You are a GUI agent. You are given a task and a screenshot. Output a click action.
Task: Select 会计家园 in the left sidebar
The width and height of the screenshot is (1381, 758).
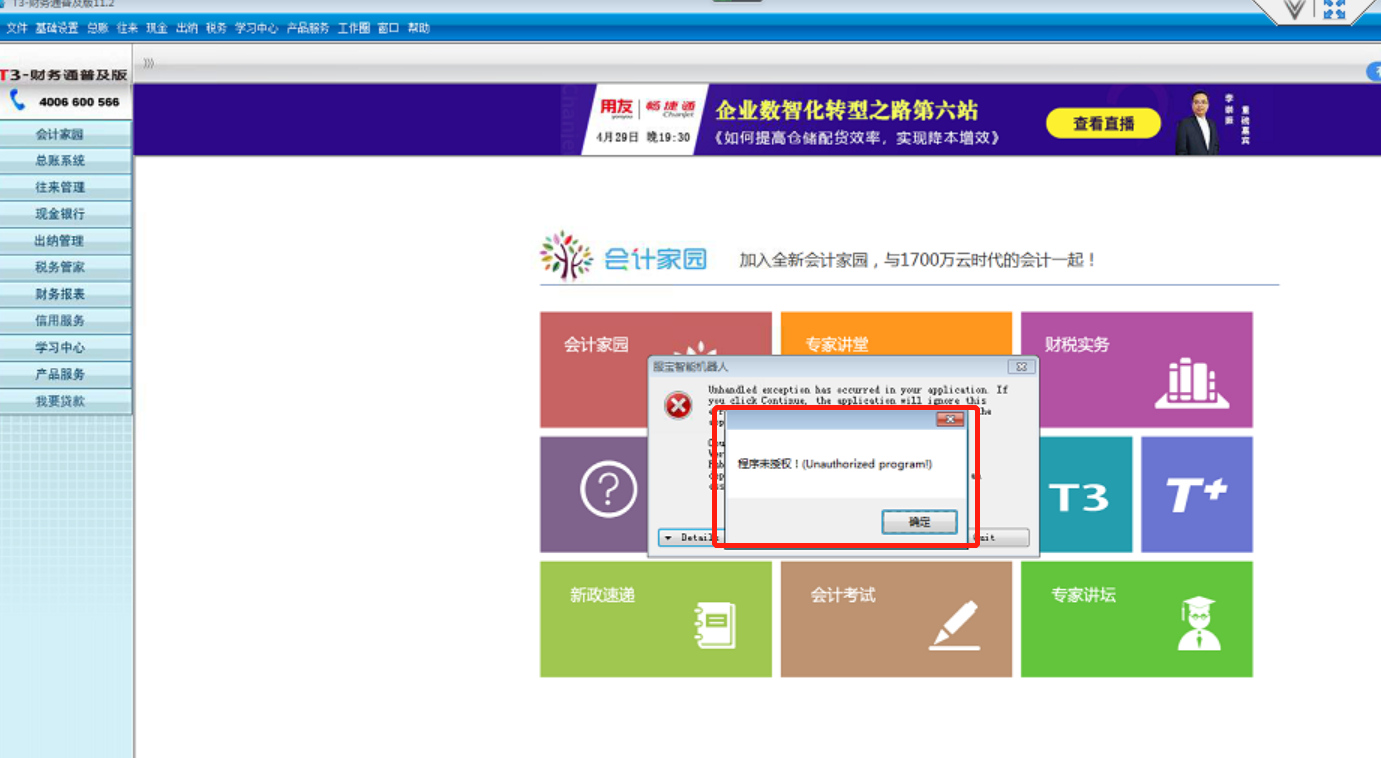tap(66, 134)
